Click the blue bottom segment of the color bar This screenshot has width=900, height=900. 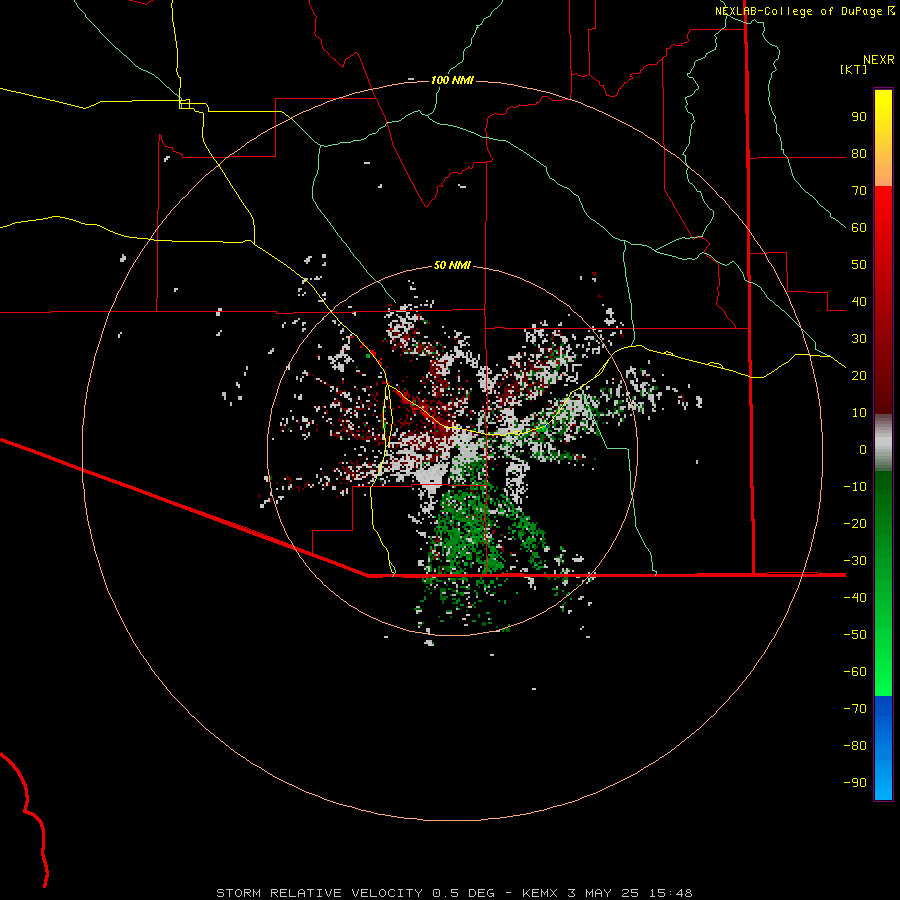tap(883, 748)
